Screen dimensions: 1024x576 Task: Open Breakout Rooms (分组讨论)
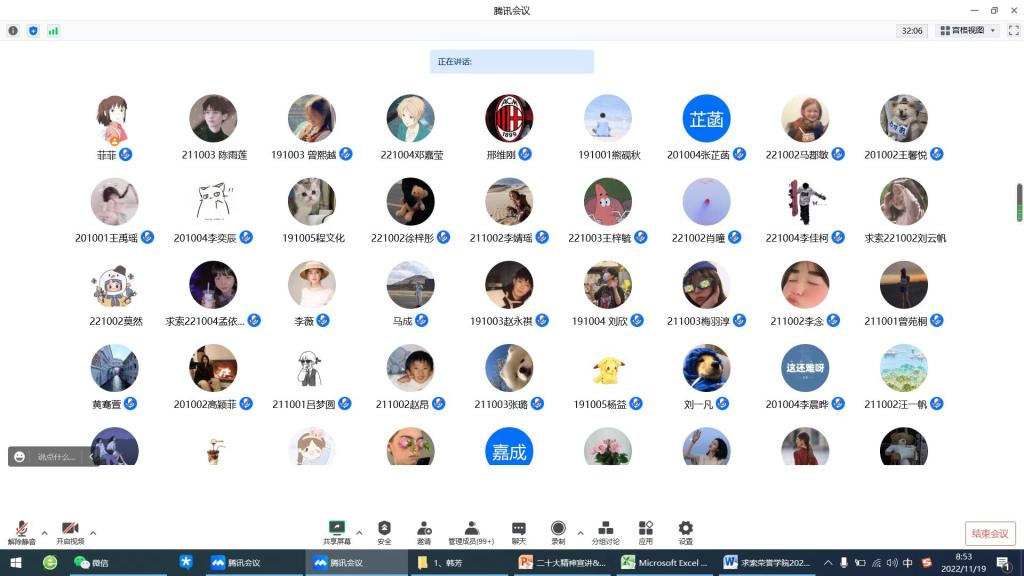604,531
